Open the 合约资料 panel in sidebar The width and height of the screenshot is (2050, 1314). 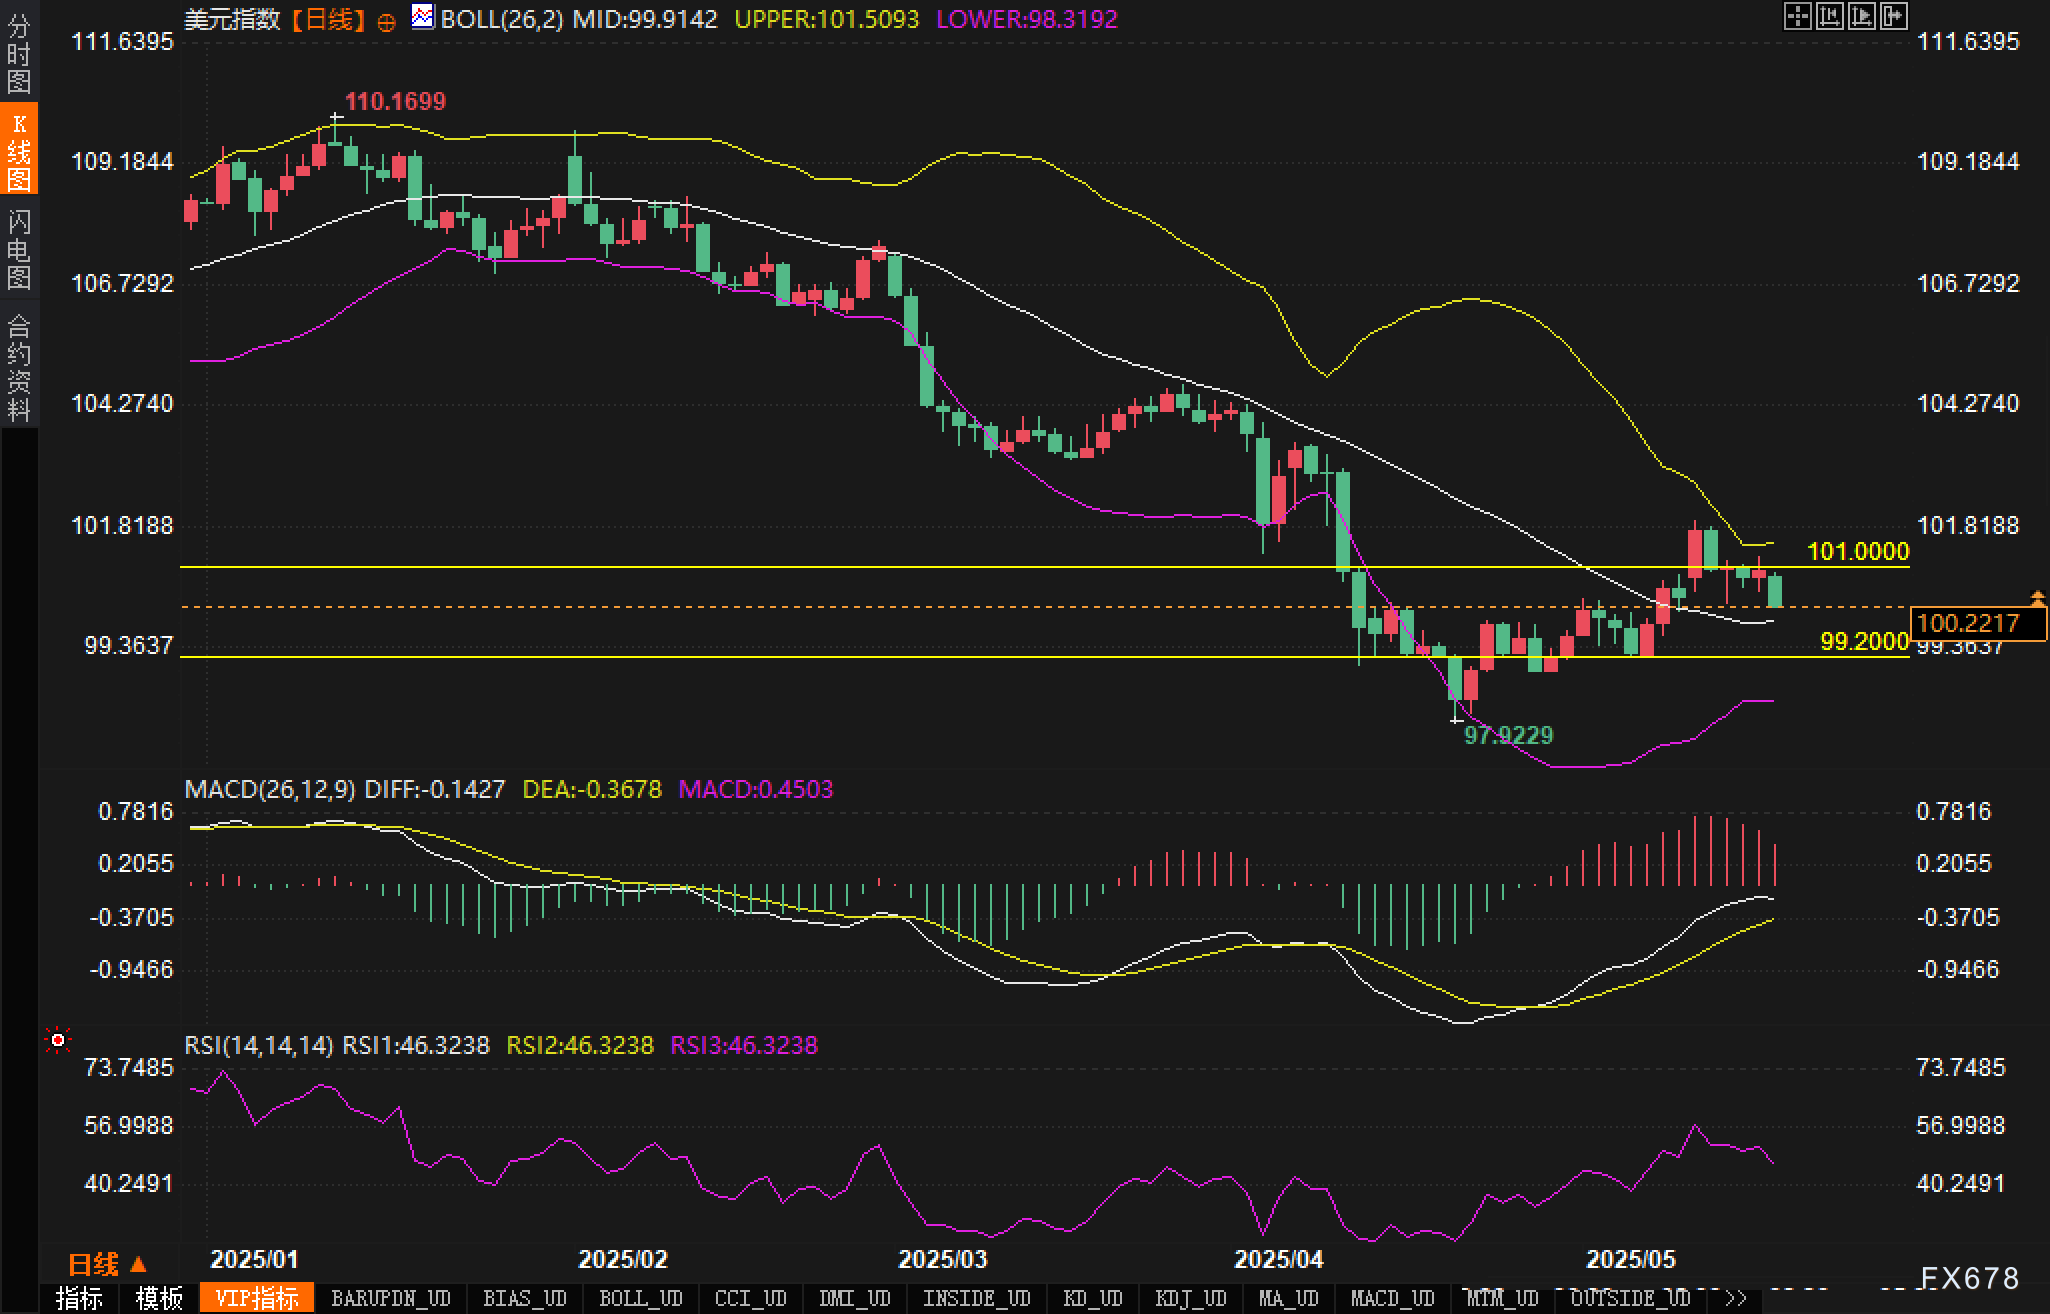(18, 366)
